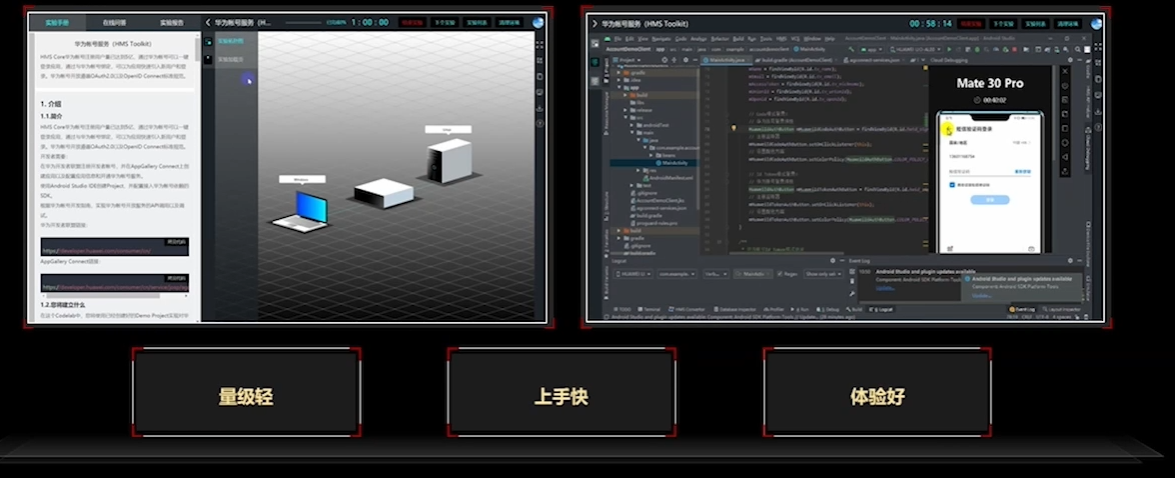Screen dimensions: 1175x478
Task: Click the laptop device in topology canvas
Action: tap(303, 210)
